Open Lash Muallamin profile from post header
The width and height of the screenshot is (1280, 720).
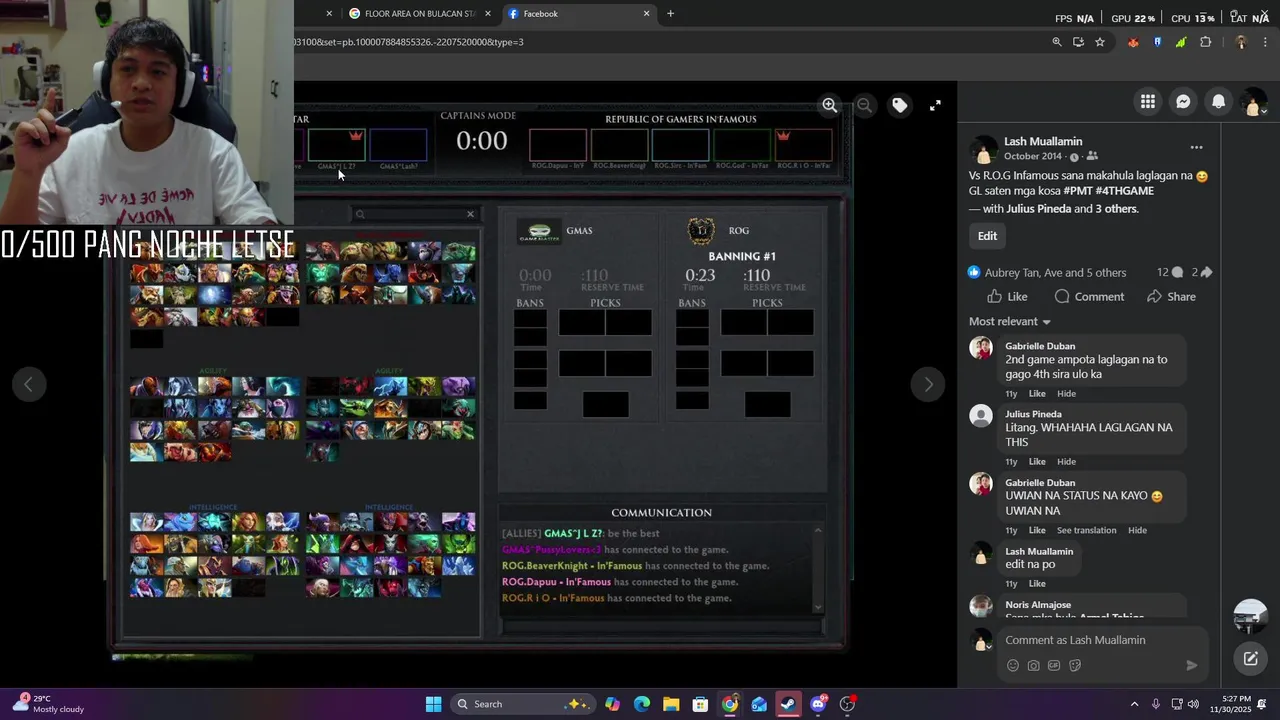click(x=1043, y=142)
